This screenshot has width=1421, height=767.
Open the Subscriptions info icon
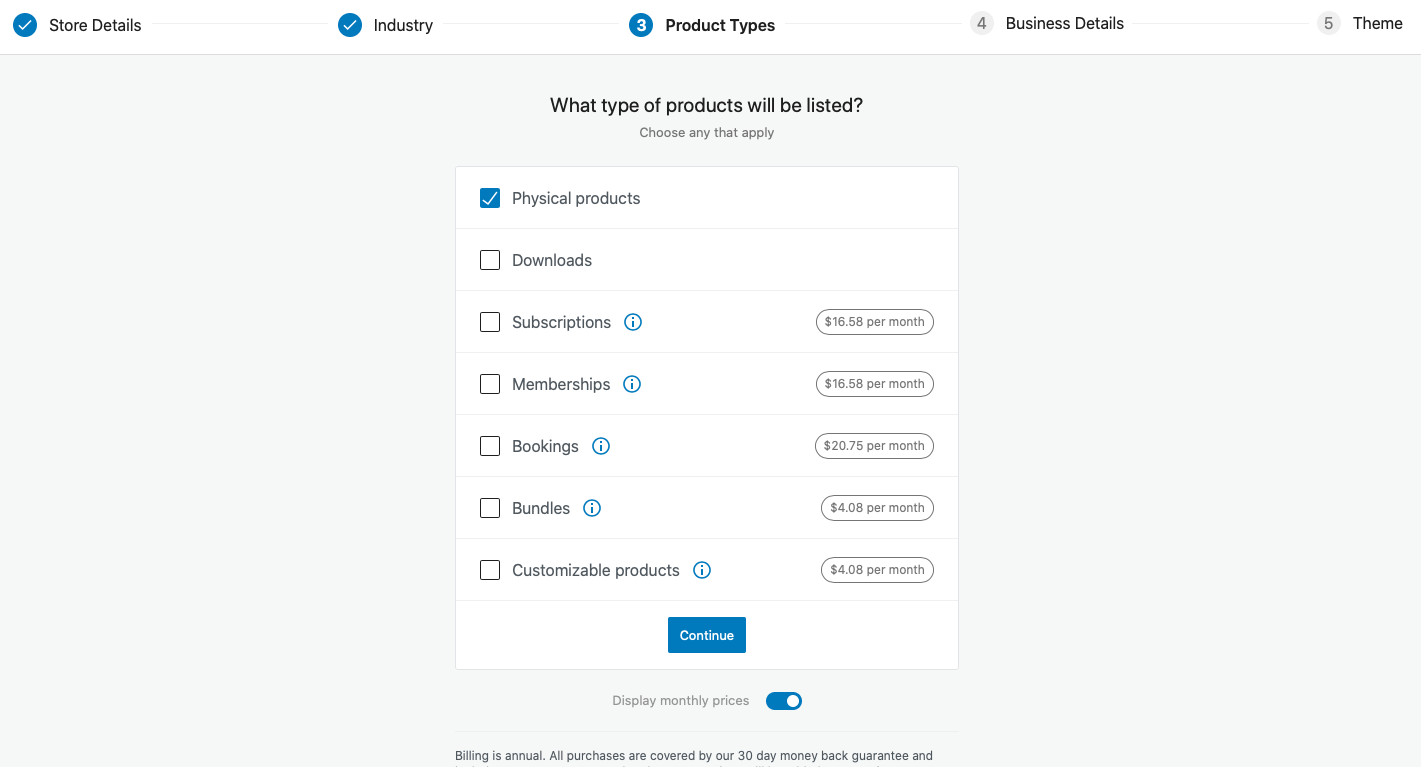633,322
